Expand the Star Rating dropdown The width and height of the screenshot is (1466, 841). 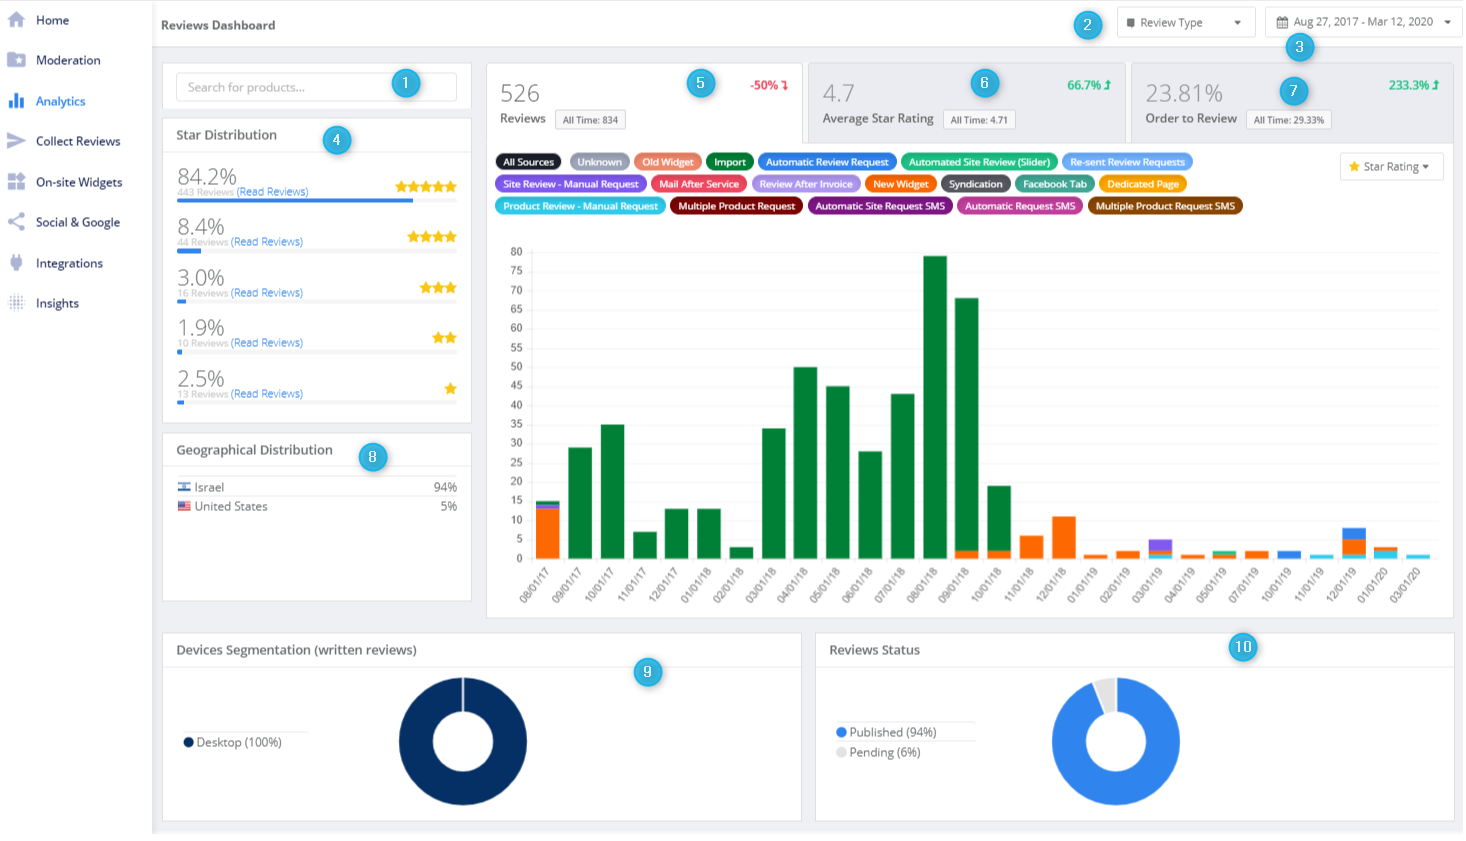(1391, 166)
